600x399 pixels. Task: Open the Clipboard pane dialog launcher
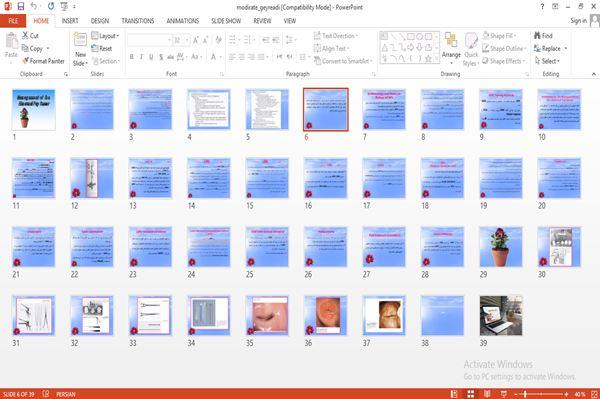[66, 74]
